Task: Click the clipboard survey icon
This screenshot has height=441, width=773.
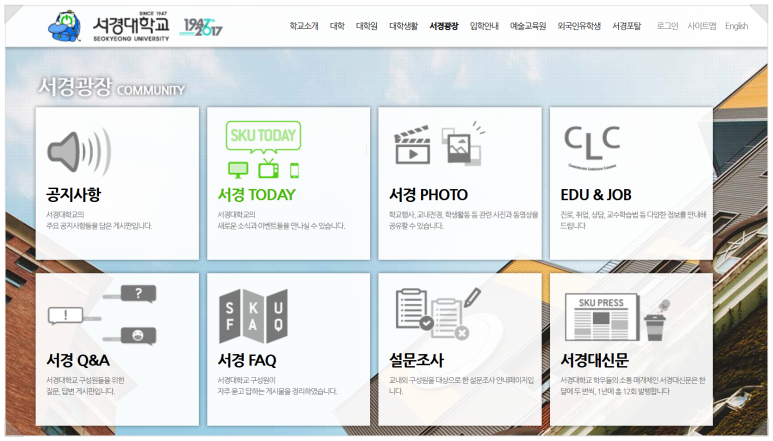Action: (x=438, y=314)
